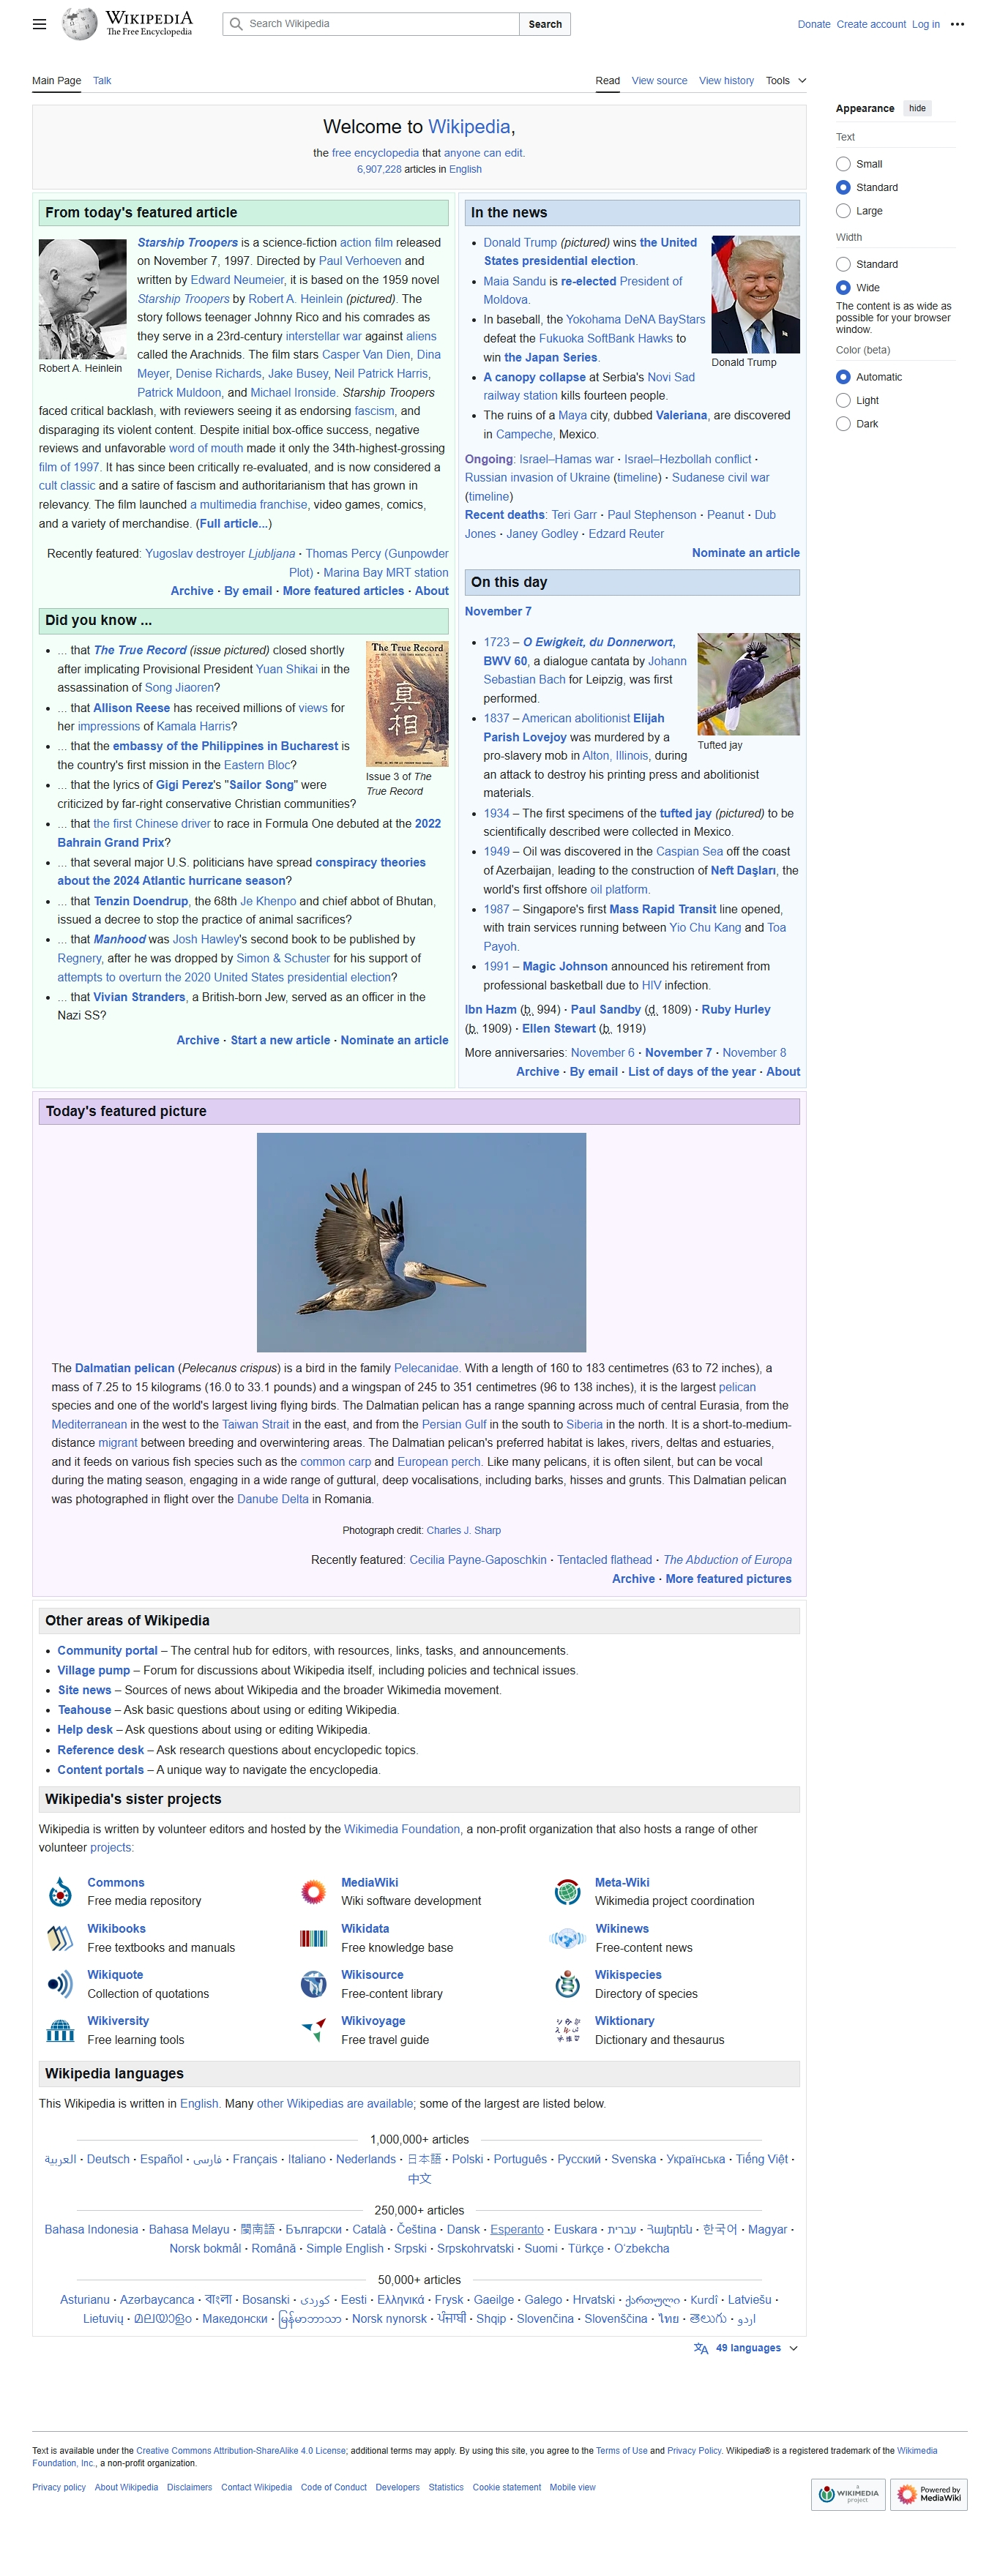Click the November 8 anniversaries link
Viewport: 1000px width, 2576px height.
click(x=754, y=1053)
